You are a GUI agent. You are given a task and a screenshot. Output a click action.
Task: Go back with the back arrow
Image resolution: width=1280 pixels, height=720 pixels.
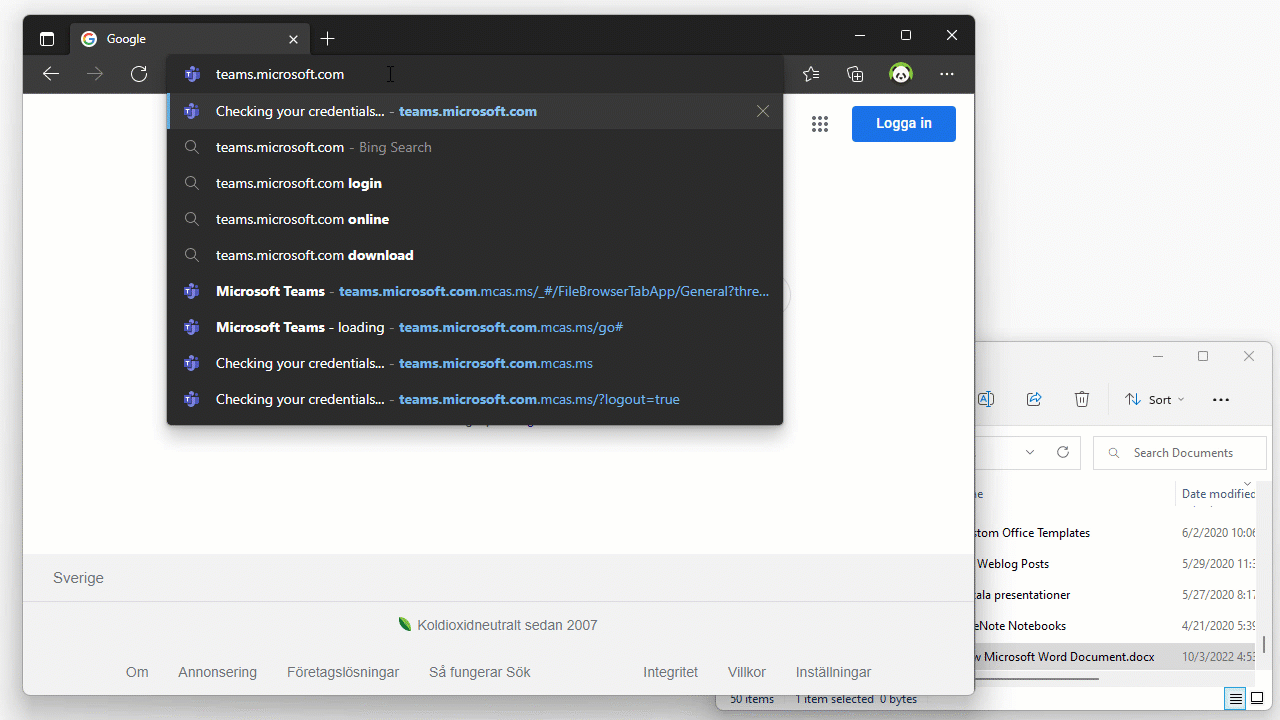[51, 74]
